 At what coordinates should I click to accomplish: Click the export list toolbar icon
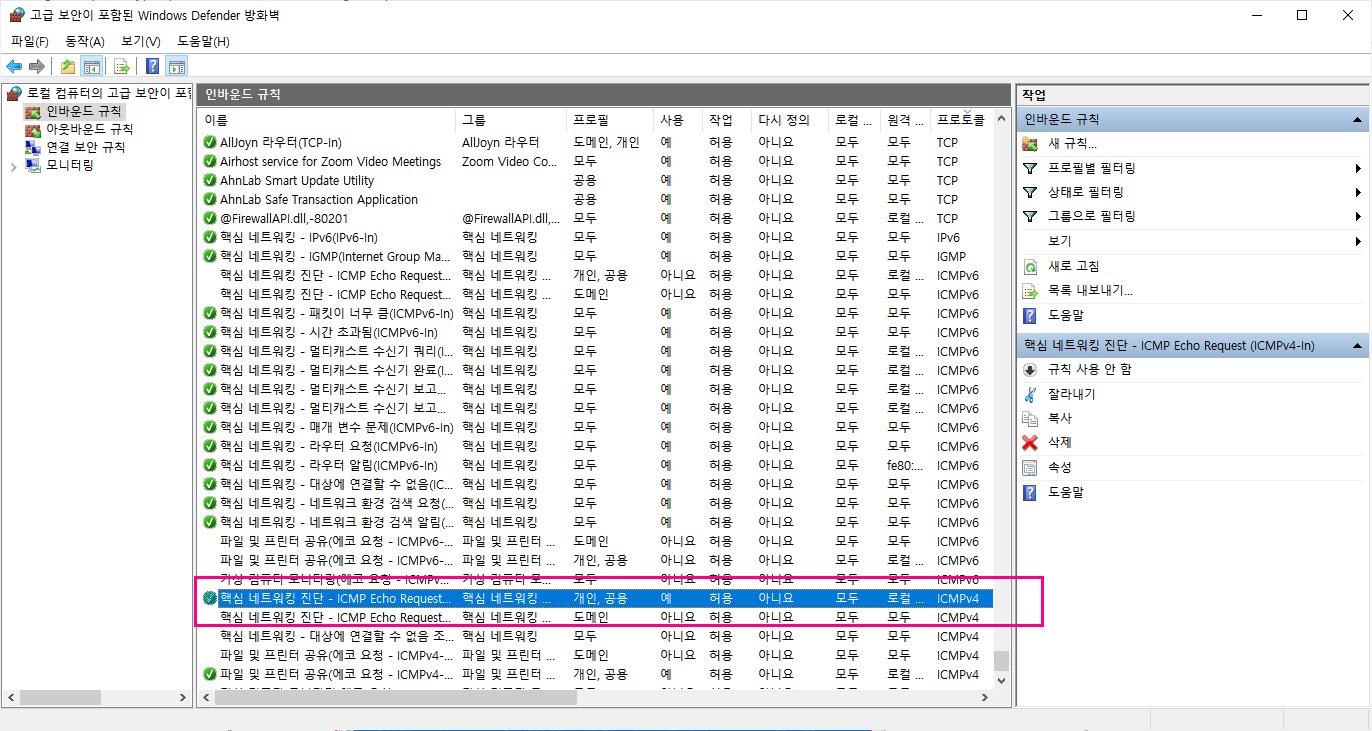click(x=121, y=67)
